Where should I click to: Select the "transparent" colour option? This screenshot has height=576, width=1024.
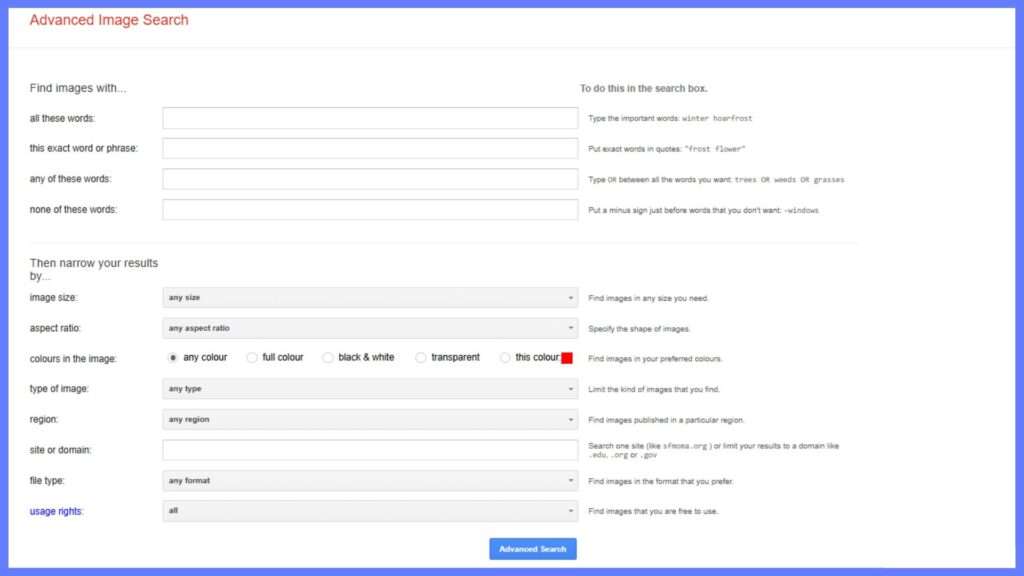pyautogui.click(x=420, y=357)
